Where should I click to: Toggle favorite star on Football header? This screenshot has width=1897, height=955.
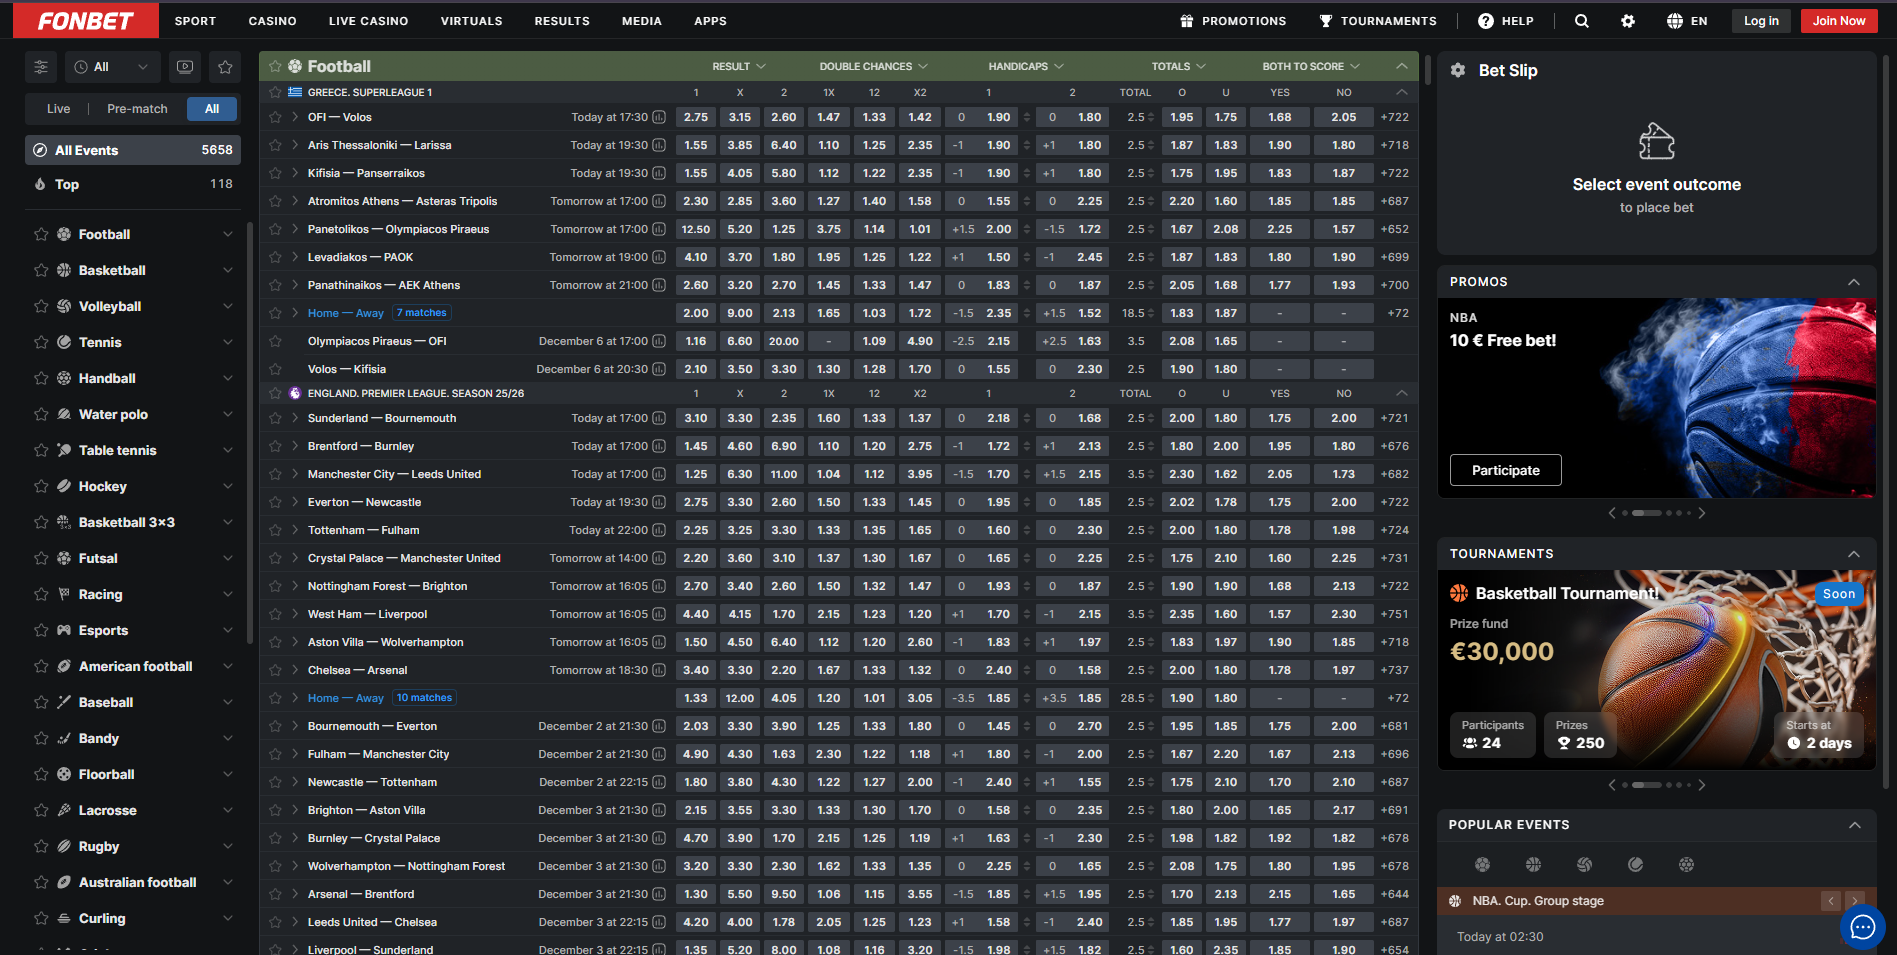coord(275,66)
